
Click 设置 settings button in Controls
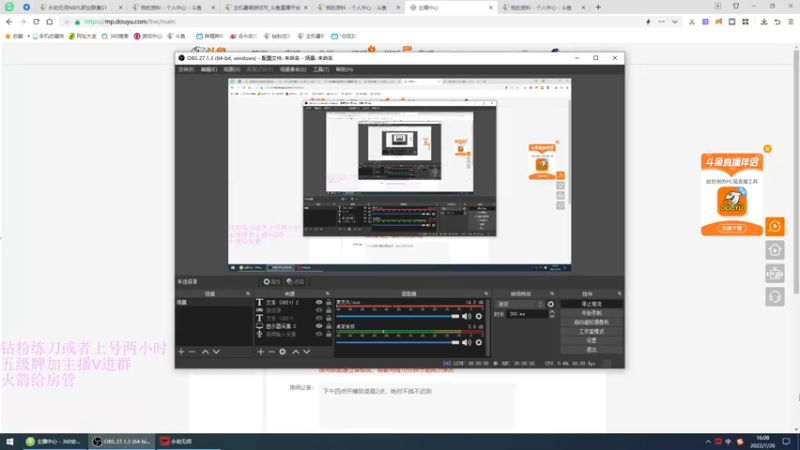[591, 341]
